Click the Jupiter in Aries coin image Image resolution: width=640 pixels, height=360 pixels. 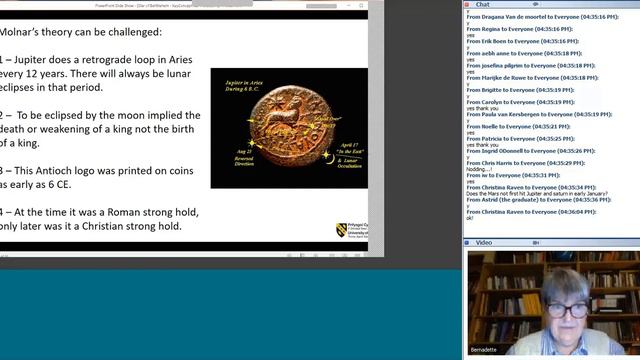click(x=289, y=128)
